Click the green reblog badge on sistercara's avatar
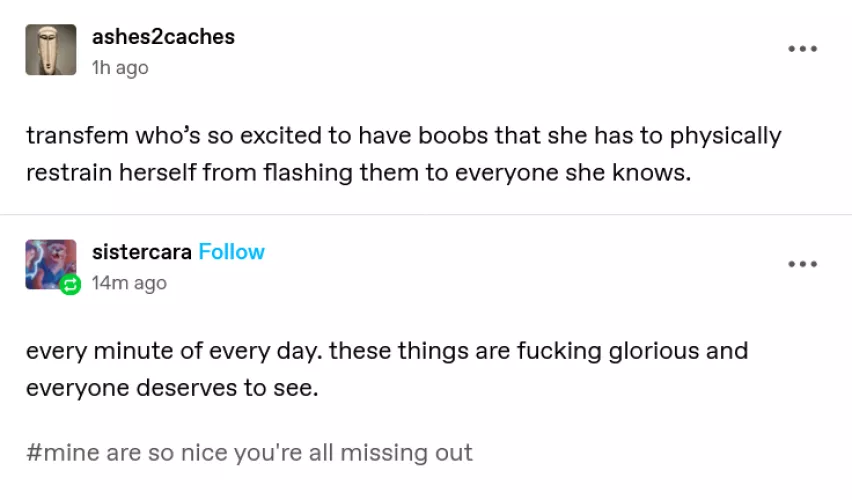 70,285
